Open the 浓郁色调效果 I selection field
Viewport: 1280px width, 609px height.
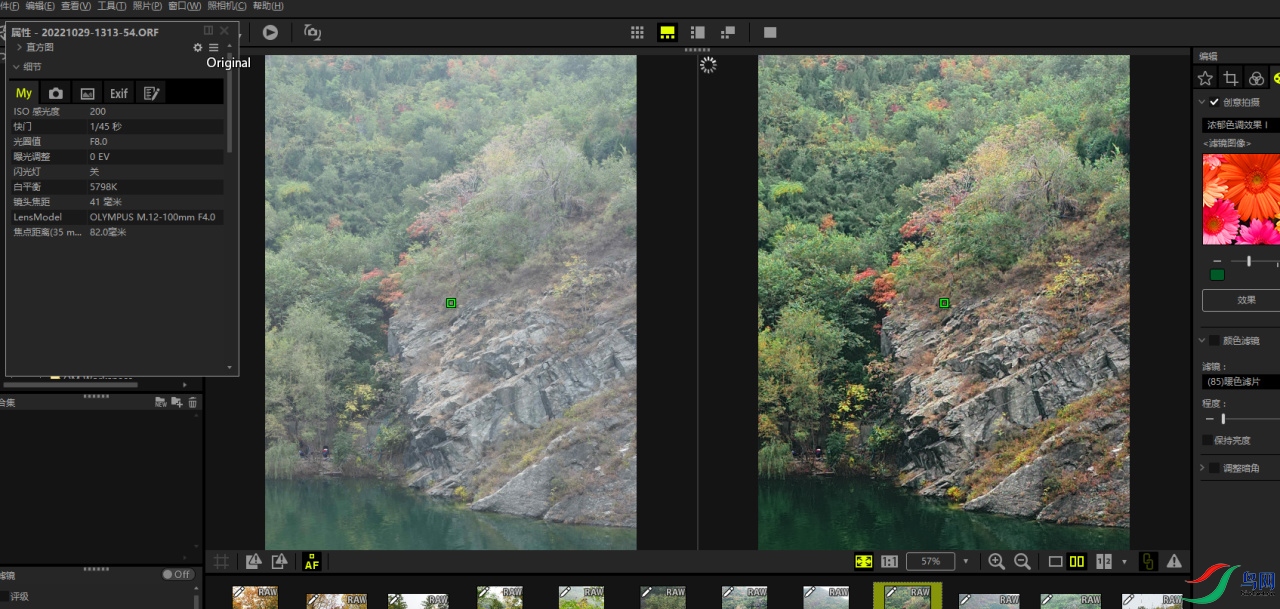(x=1240, y=126)
